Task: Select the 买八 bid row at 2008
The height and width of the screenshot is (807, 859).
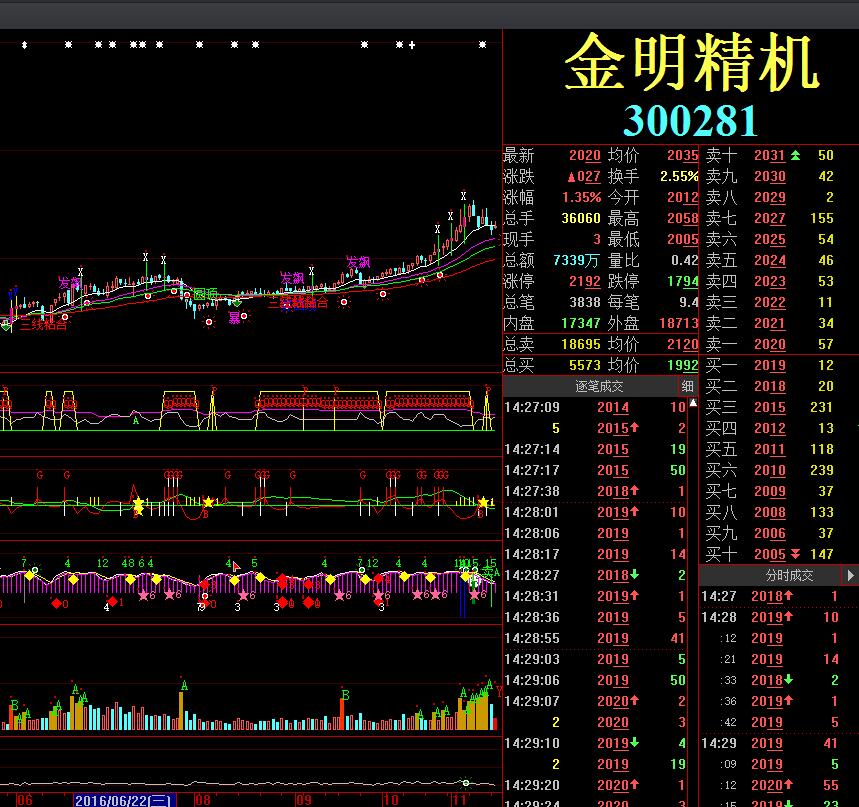Action: (x=779, y=512)
